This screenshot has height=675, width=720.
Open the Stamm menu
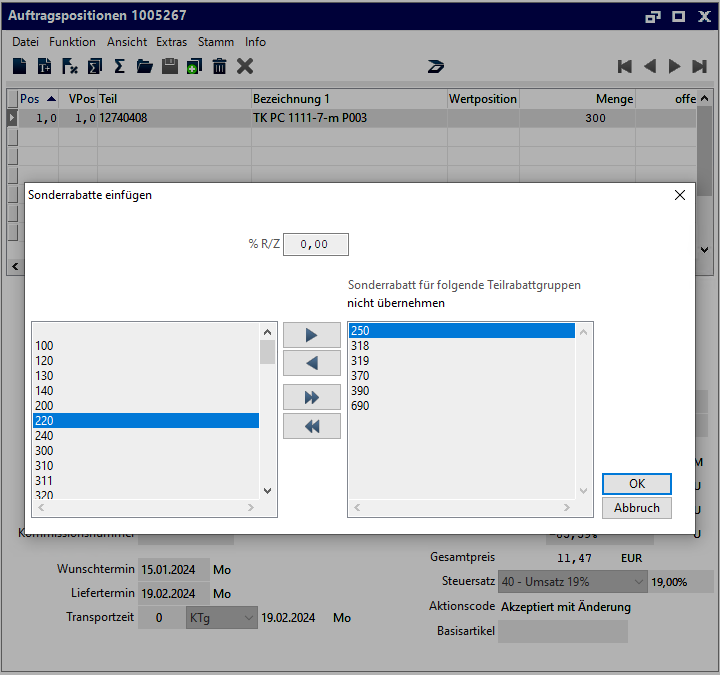(x=216, y=42)
